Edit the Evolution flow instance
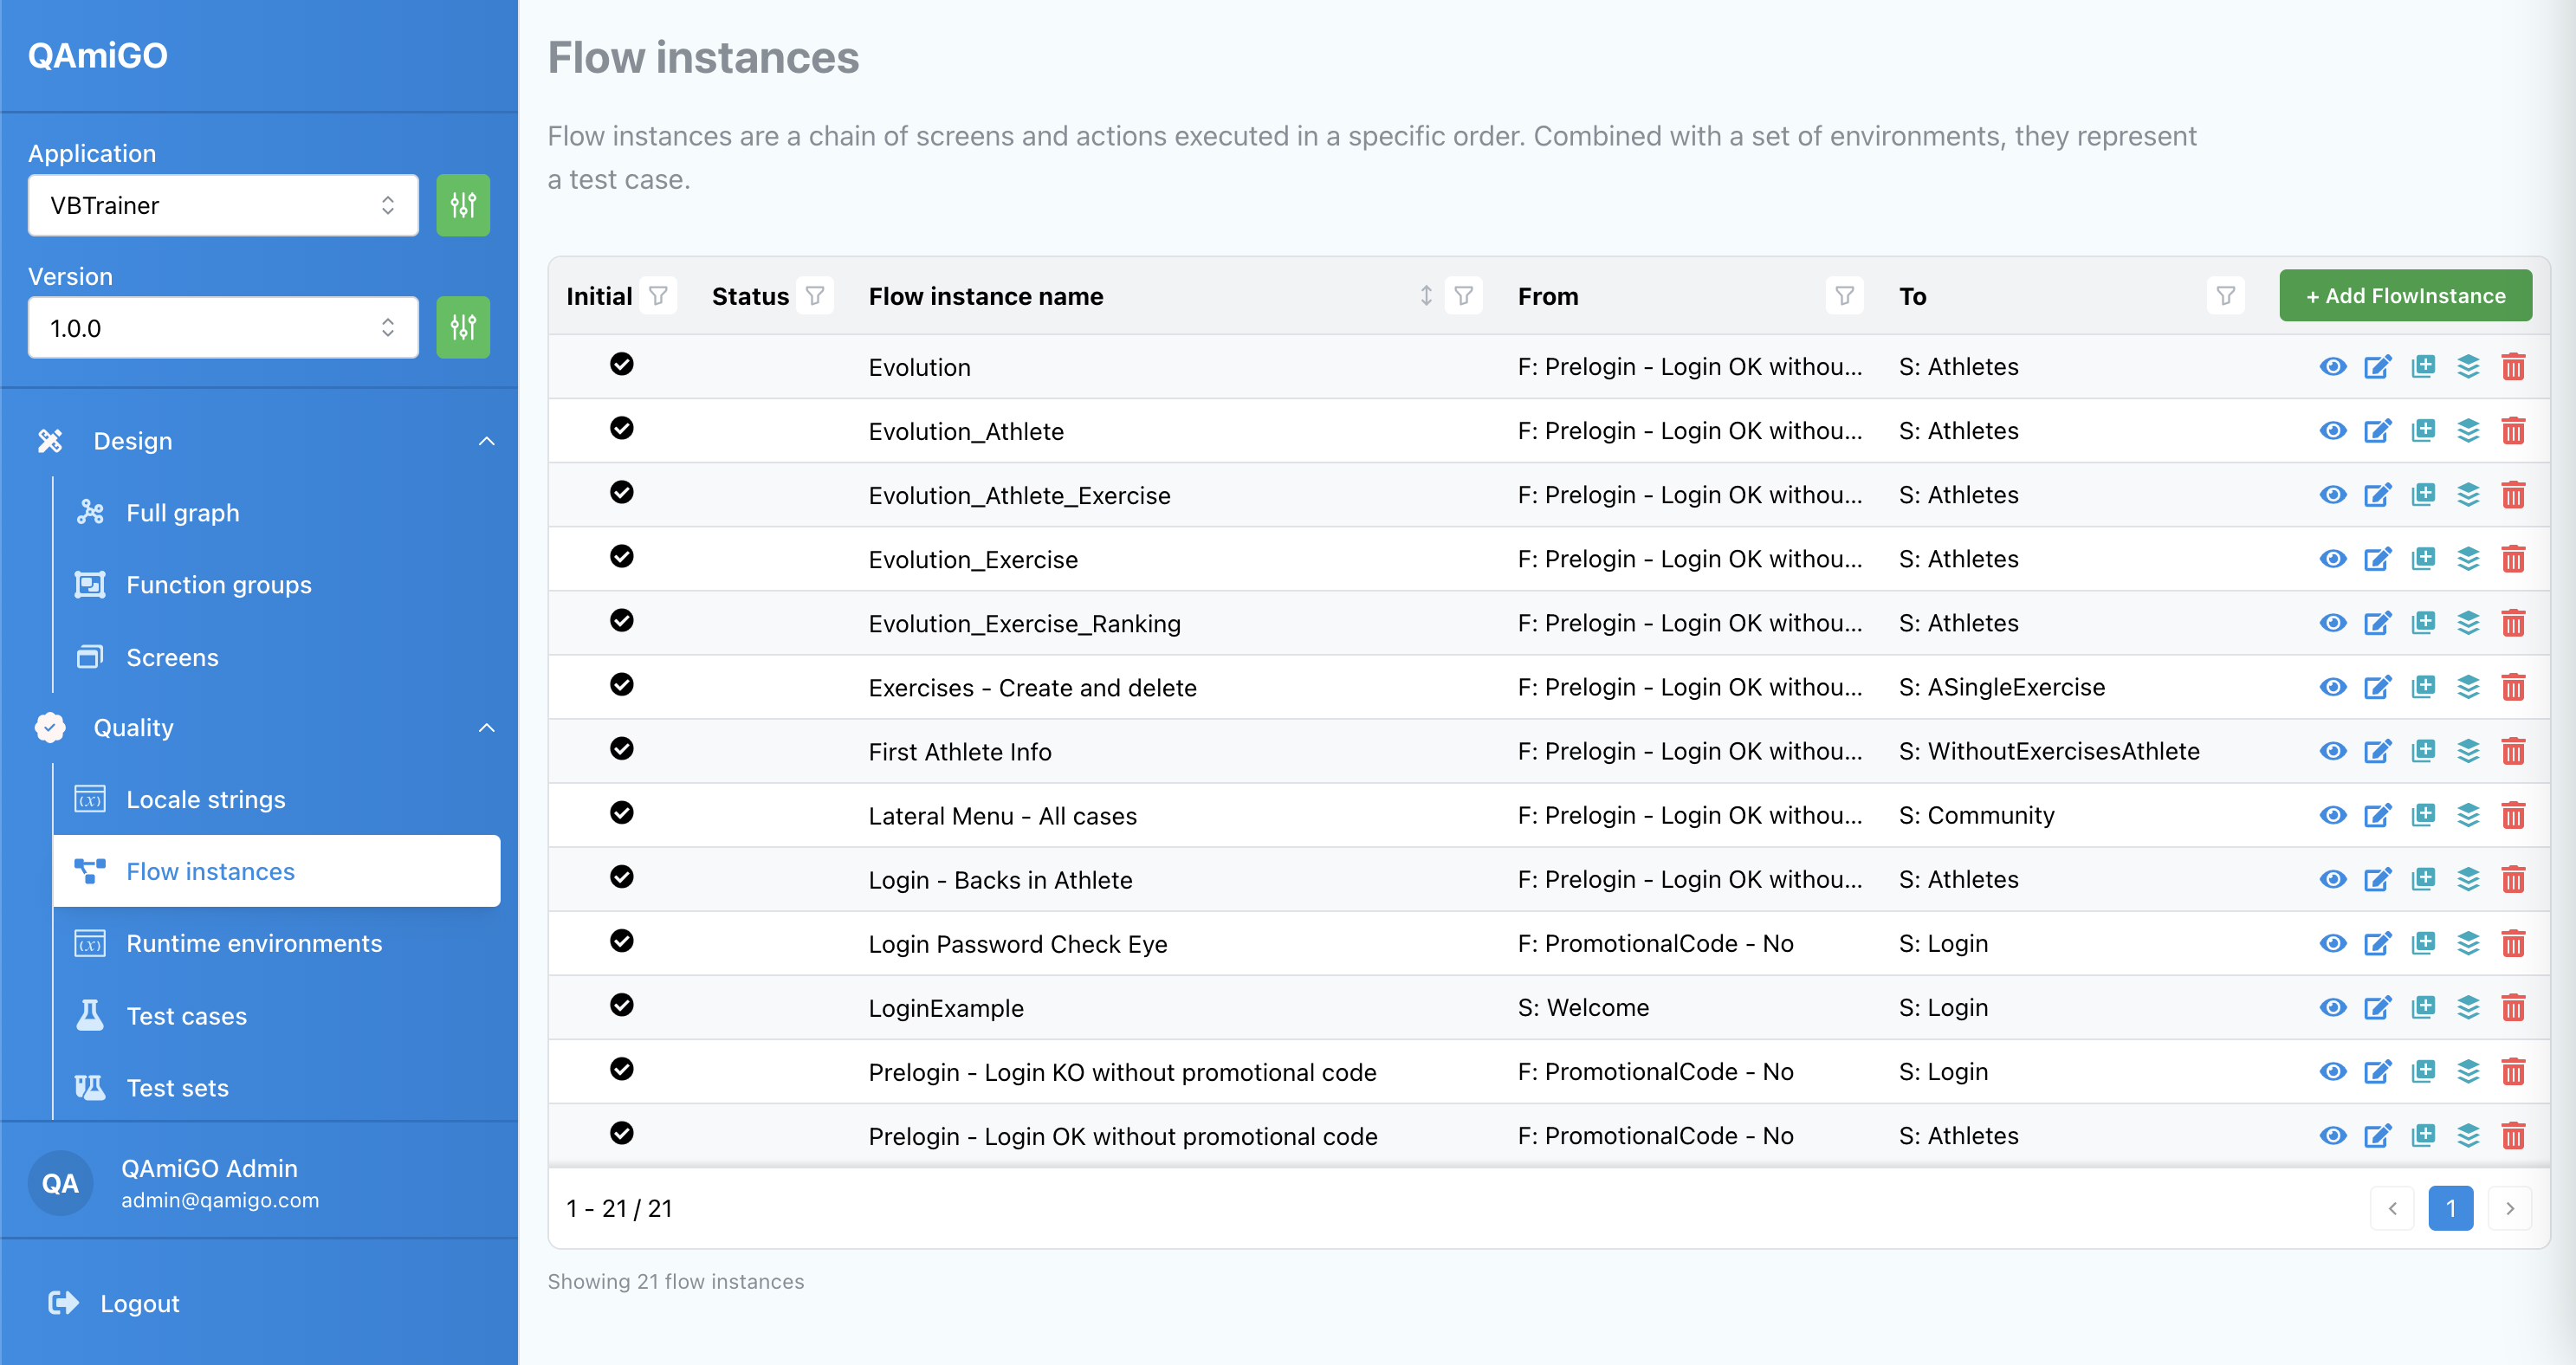This screenshot has height=1365, width=2576. point(2377,367)
